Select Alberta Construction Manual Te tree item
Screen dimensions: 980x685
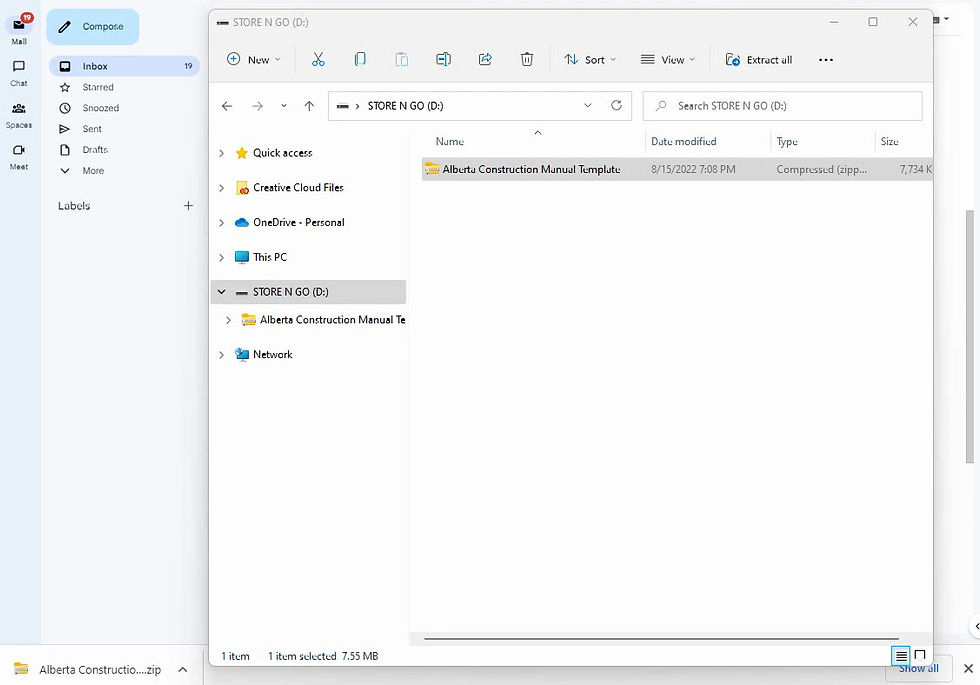pyautogui.click(x=332, y=319)
